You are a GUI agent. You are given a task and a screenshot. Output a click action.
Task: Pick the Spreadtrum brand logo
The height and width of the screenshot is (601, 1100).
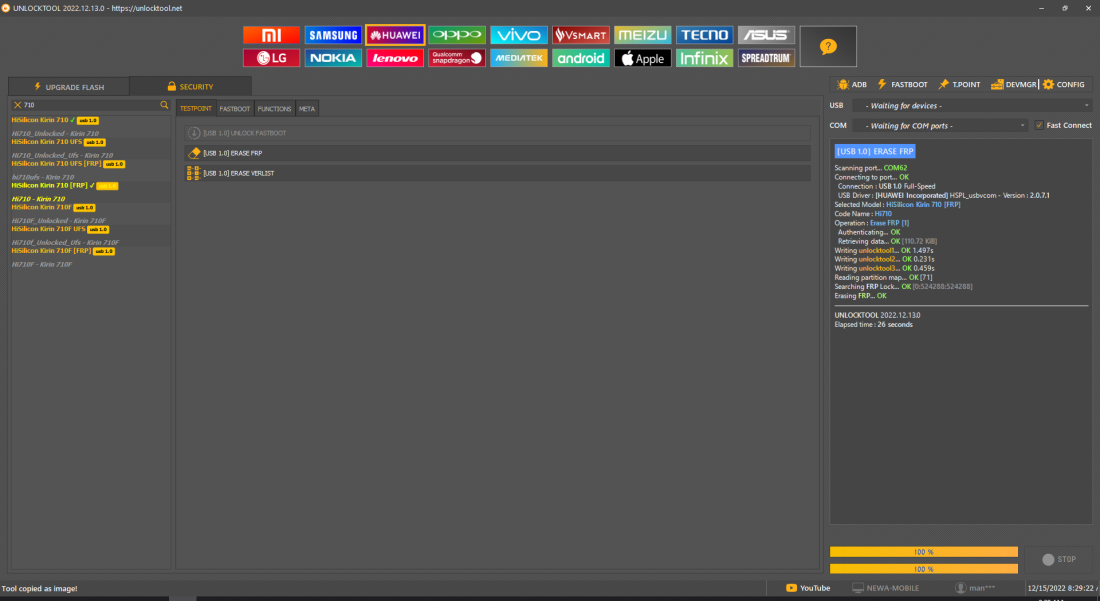pyautogui.click(x=766, y=58)
